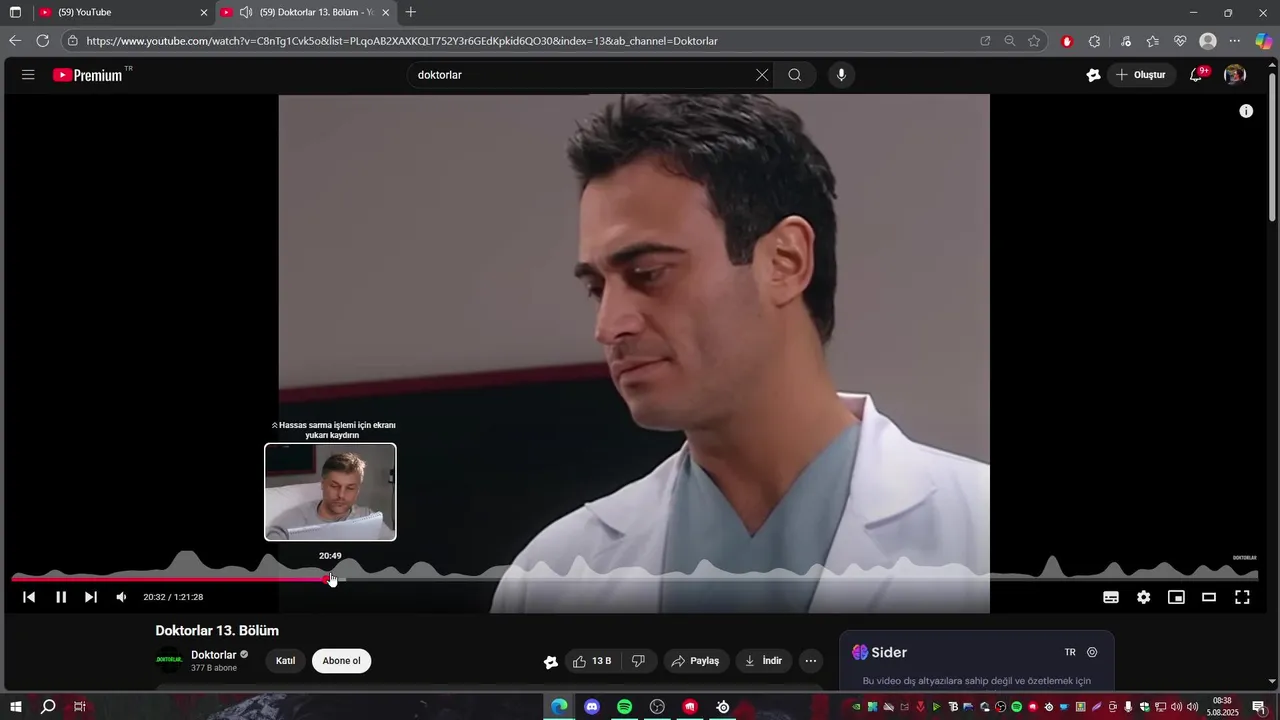The width and height of the screenshot is (1280, 720).
Task: Open the YouTube guide hamburger menu
Action: (x=28, y=75)
